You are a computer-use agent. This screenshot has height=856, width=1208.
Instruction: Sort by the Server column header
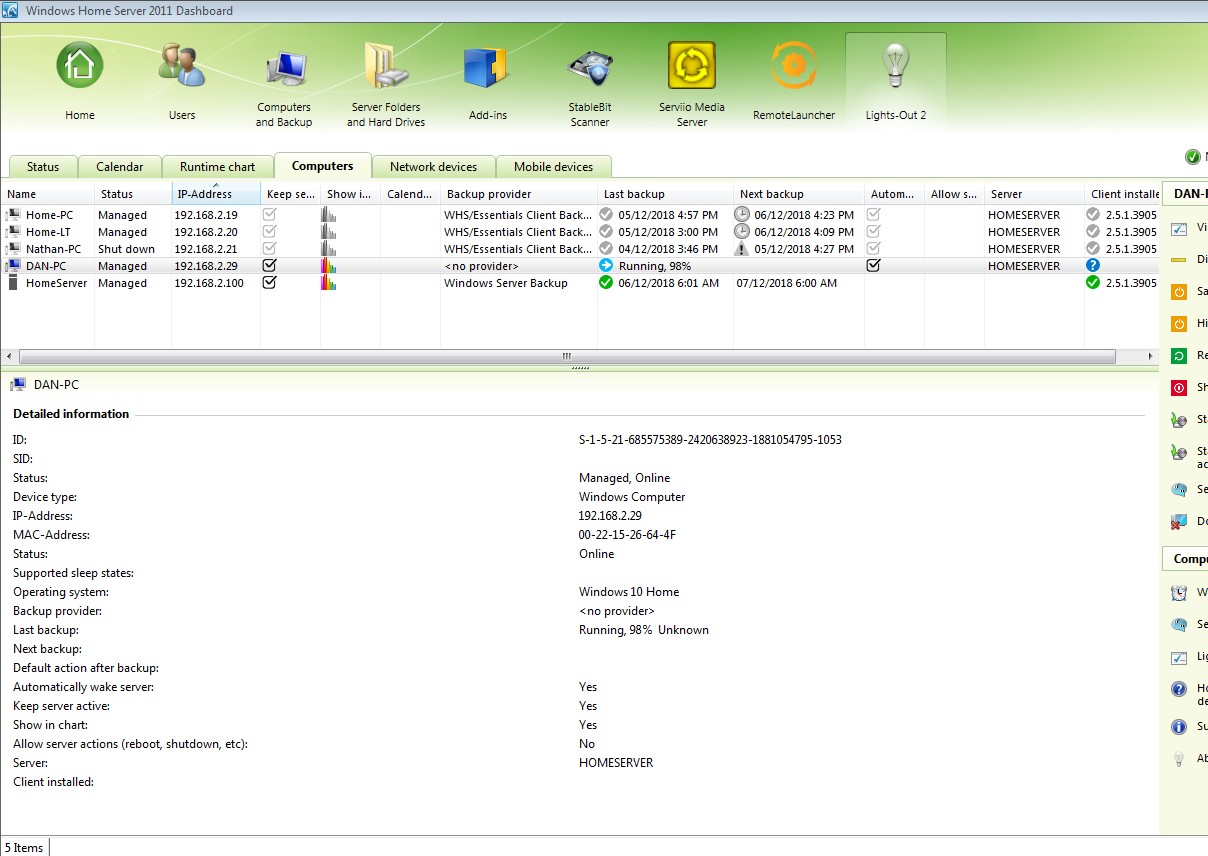[x=1034, y=194]
